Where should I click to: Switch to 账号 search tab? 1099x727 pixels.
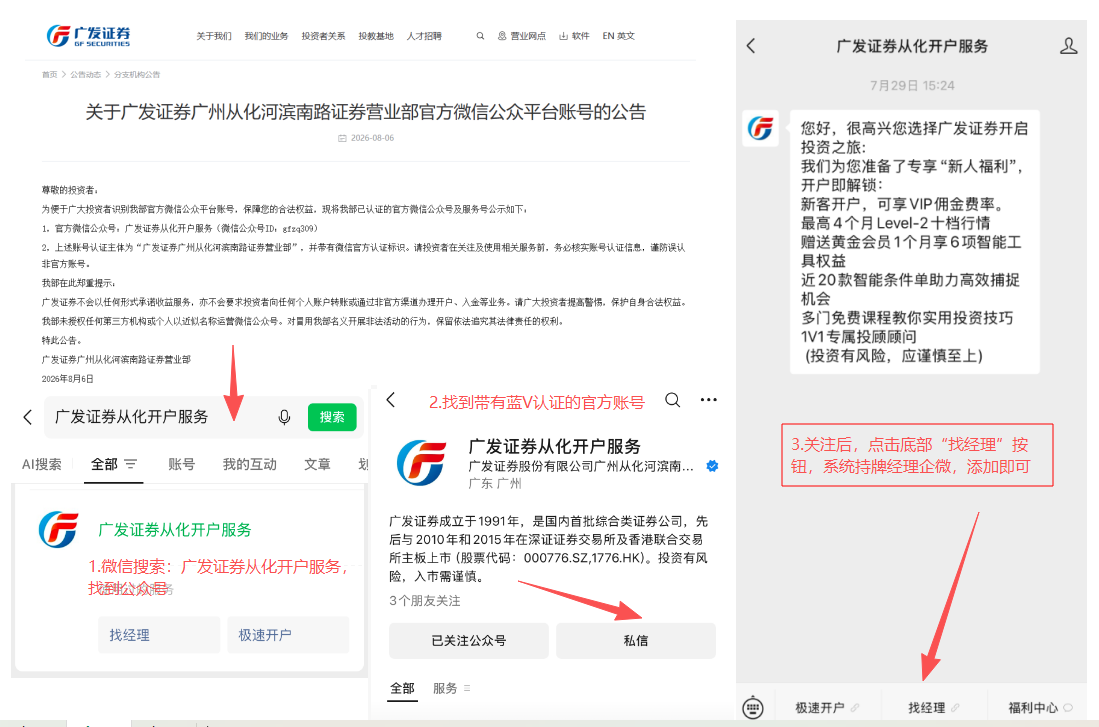point(182,464)
